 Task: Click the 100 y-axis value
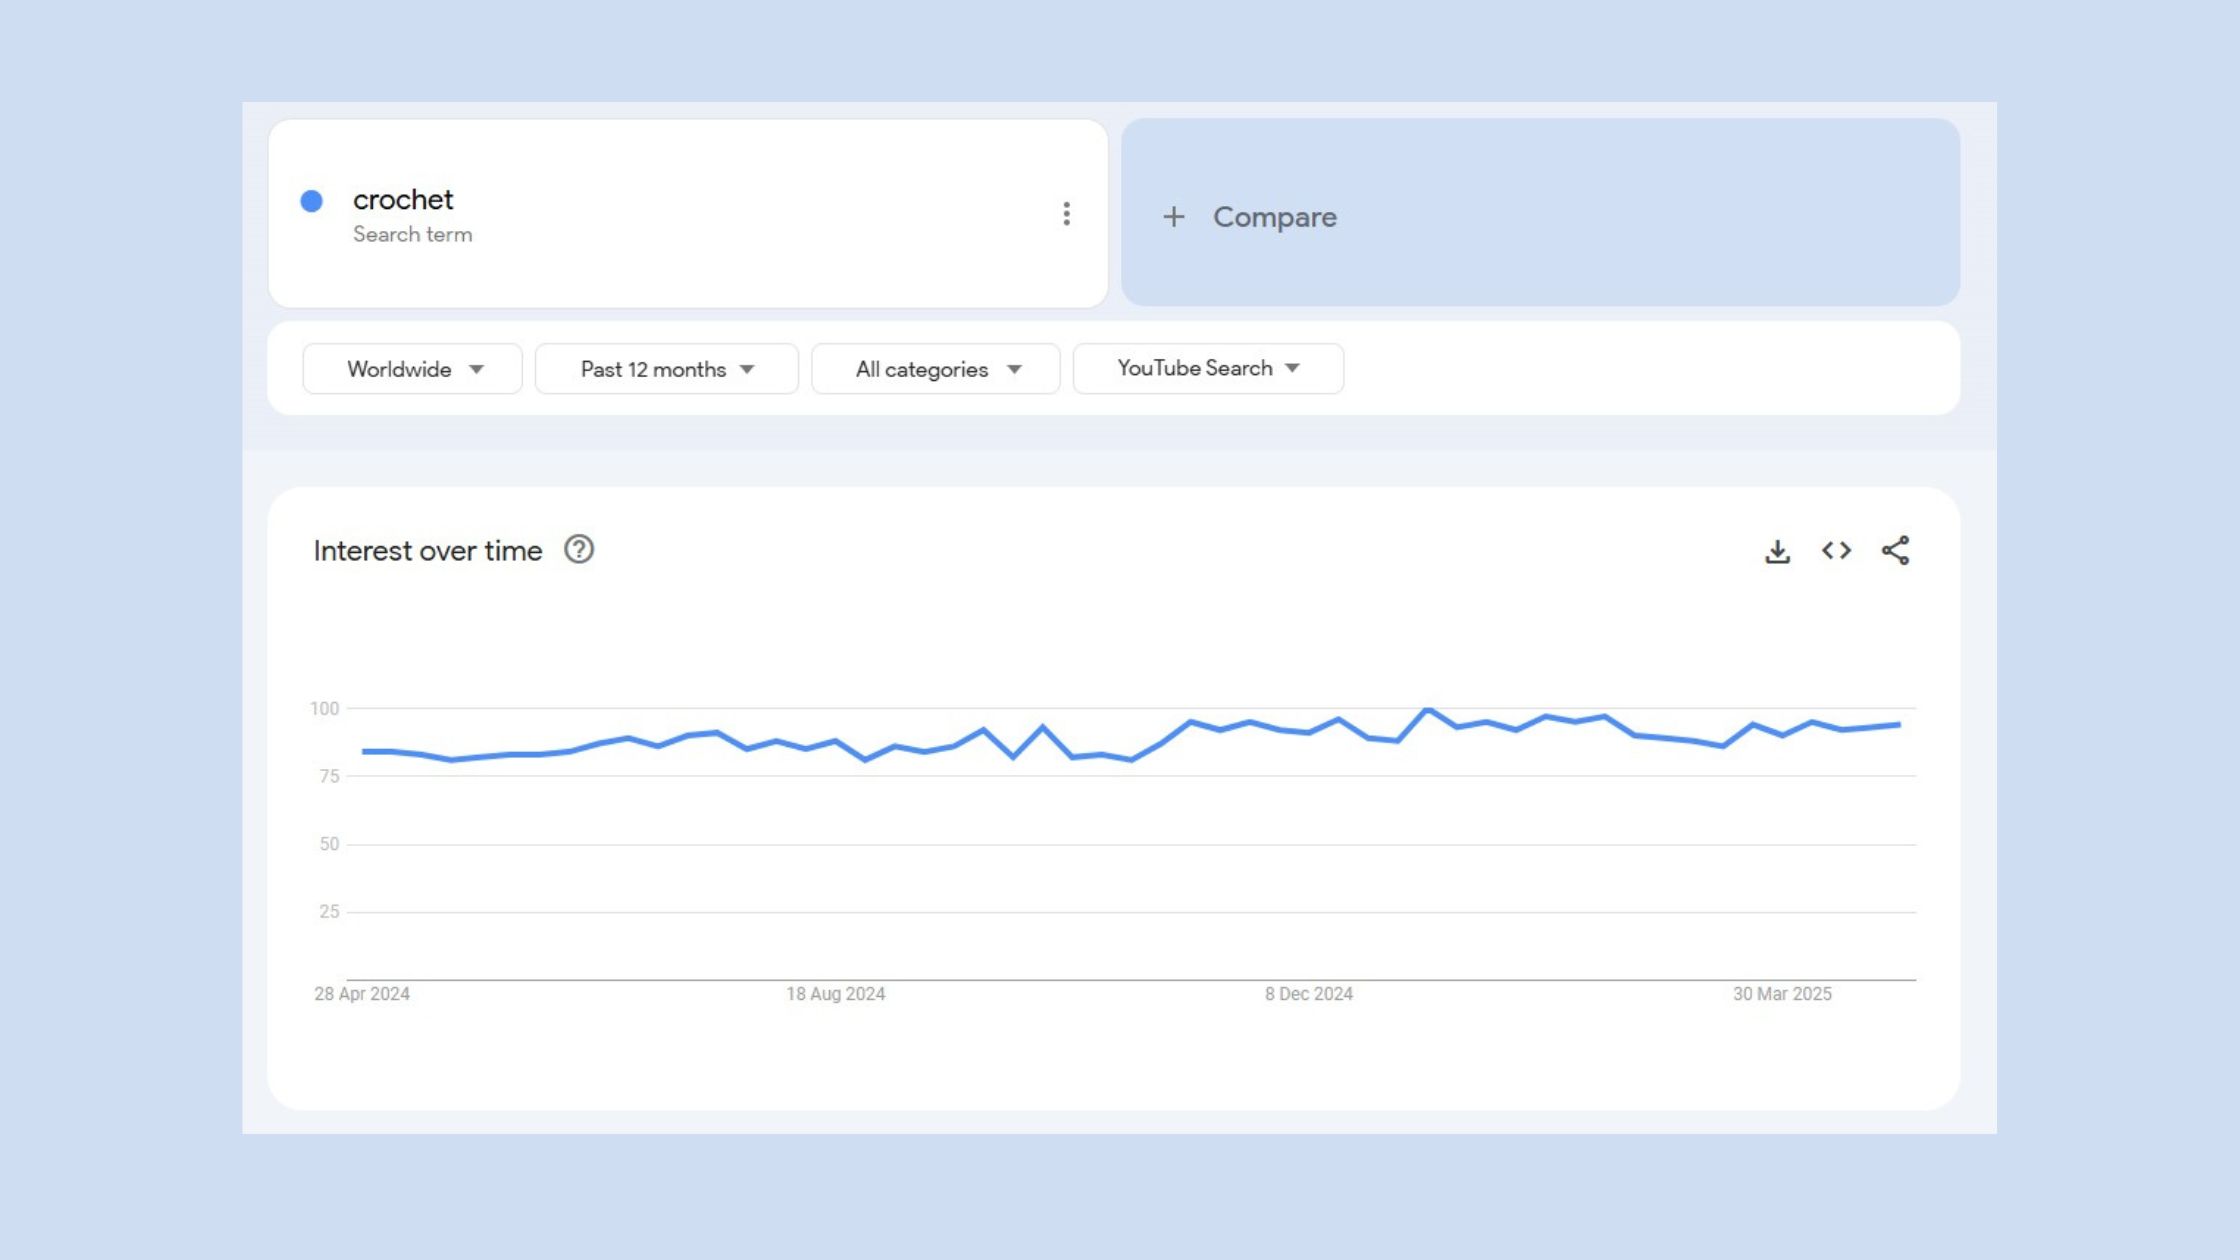click(x=325, y=709)
